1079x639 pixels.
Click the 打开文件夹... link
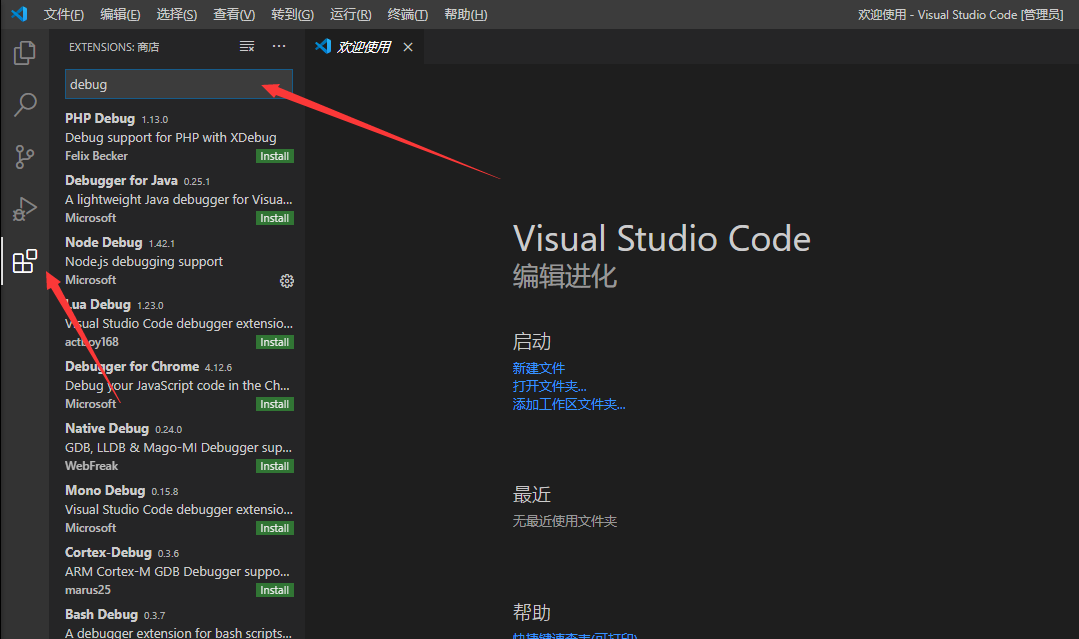tap(549, 386)
